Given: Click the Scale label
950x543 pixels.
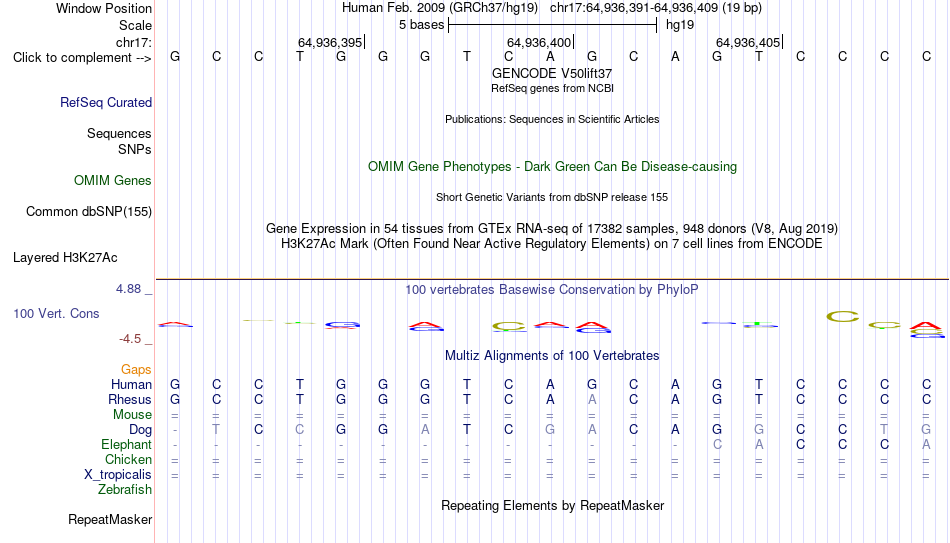Looking at the screenshot, I should pyautogui.click(x=135, y=25).
